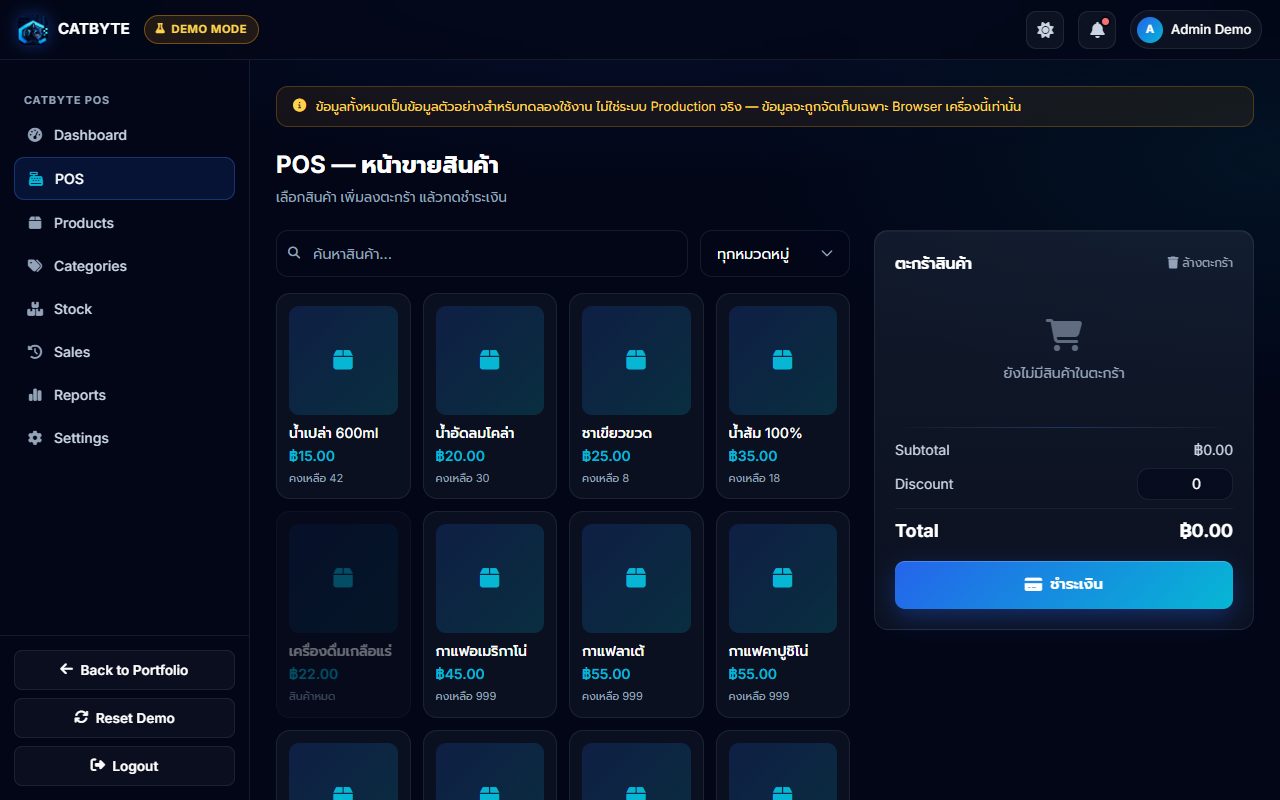Click the Logout button
Screen dimensions: 1280x800
(124, 766)
